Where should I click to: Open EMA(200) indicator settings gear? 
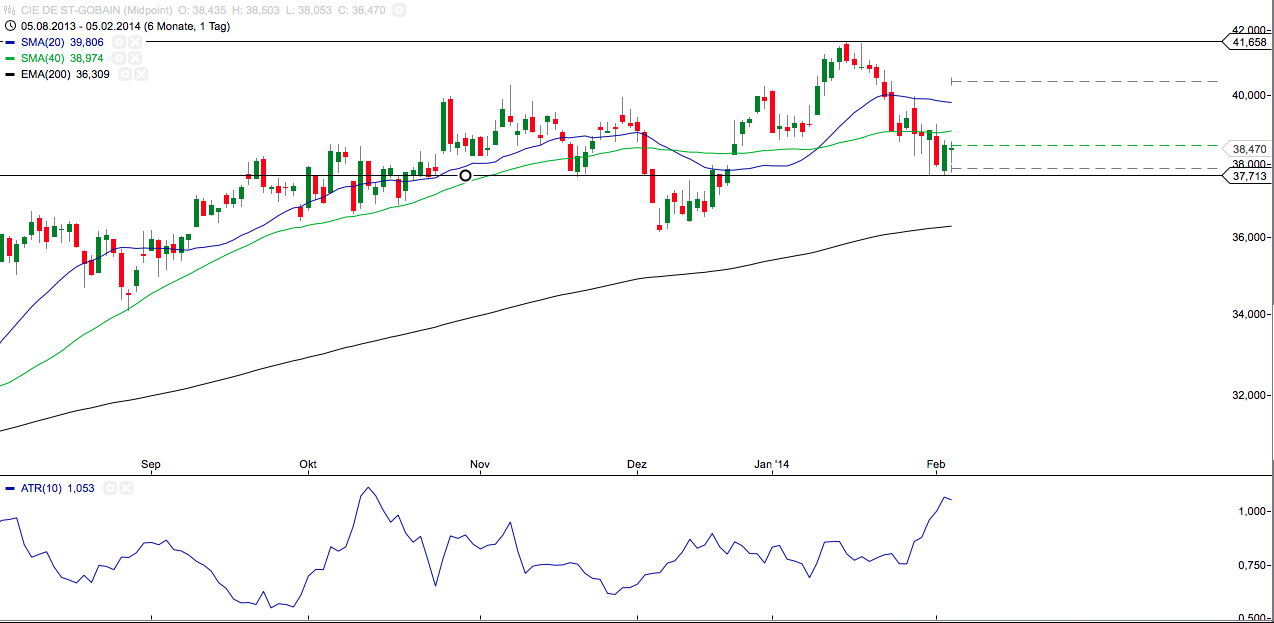click(125, 74)
